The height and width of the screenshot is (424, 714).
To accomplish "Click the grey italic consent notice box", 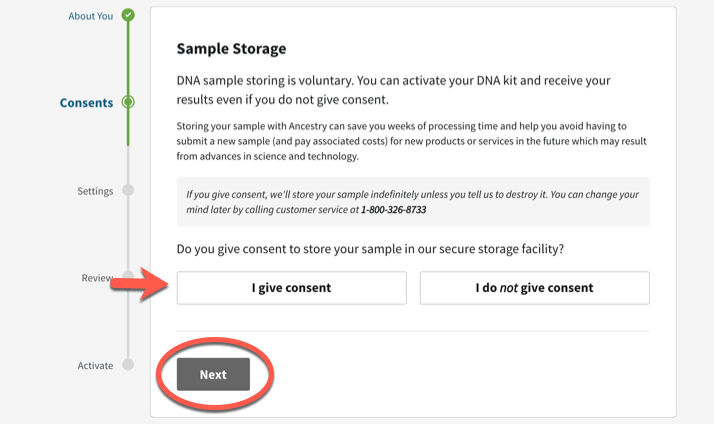I will pyautogui.click(x=413, y=202).
